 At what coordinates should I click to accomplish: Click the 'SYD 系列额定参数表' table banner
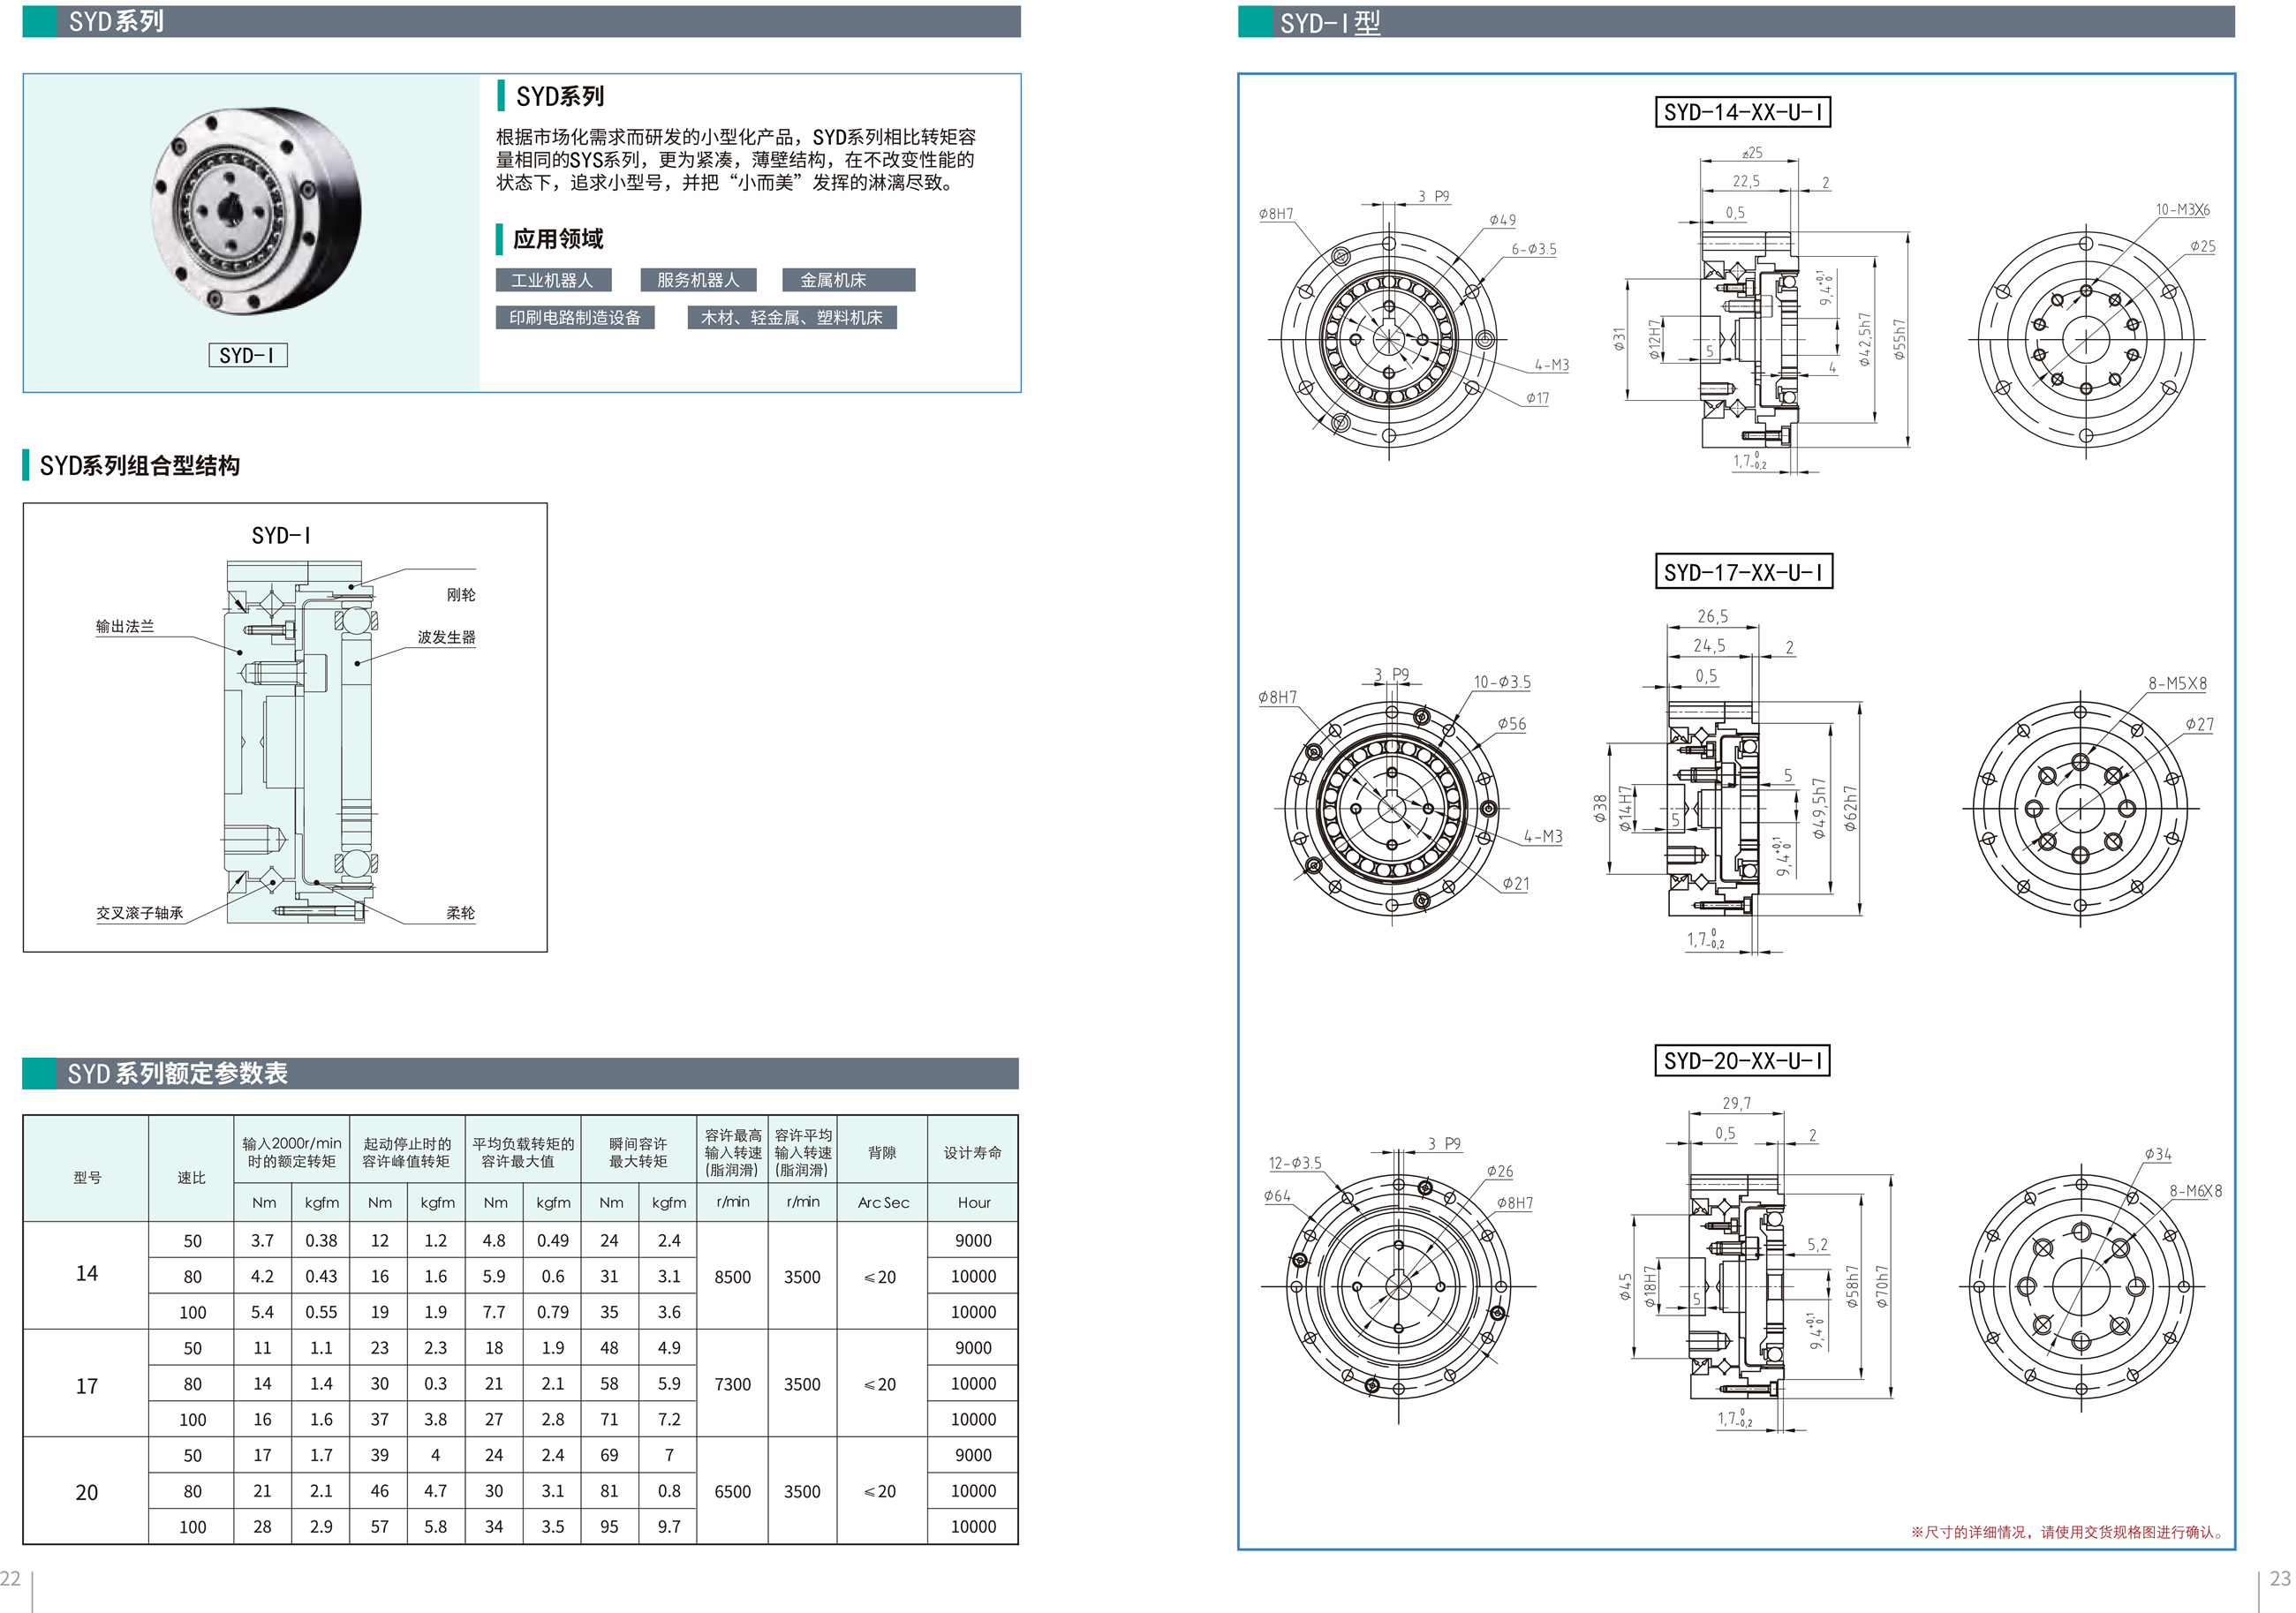click(520, 1073)
